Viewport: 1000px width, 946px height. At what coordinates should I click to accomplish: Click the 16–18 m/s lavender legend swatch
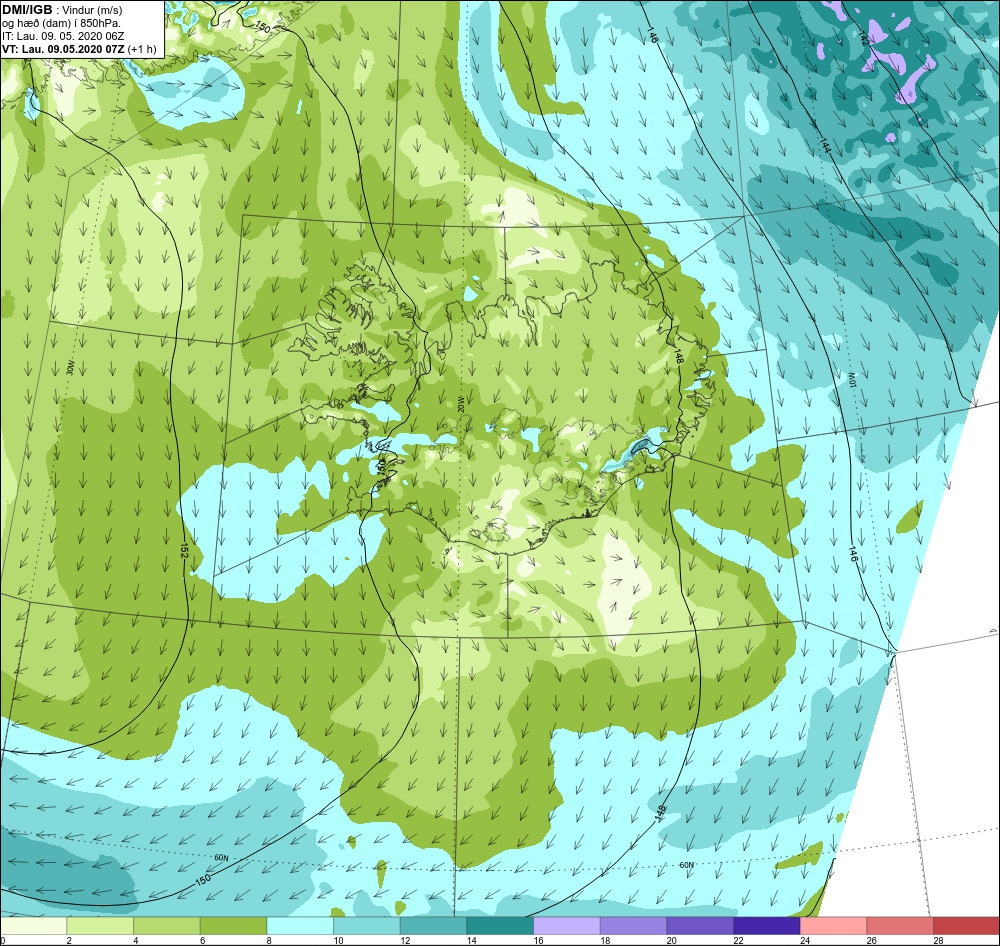[x=566, y=926]
